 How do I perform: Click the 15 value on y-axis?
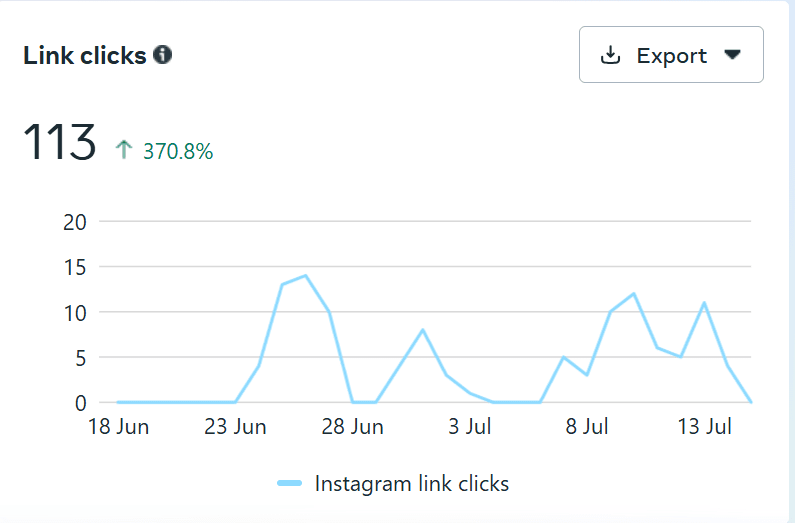(x=74, y=267)
